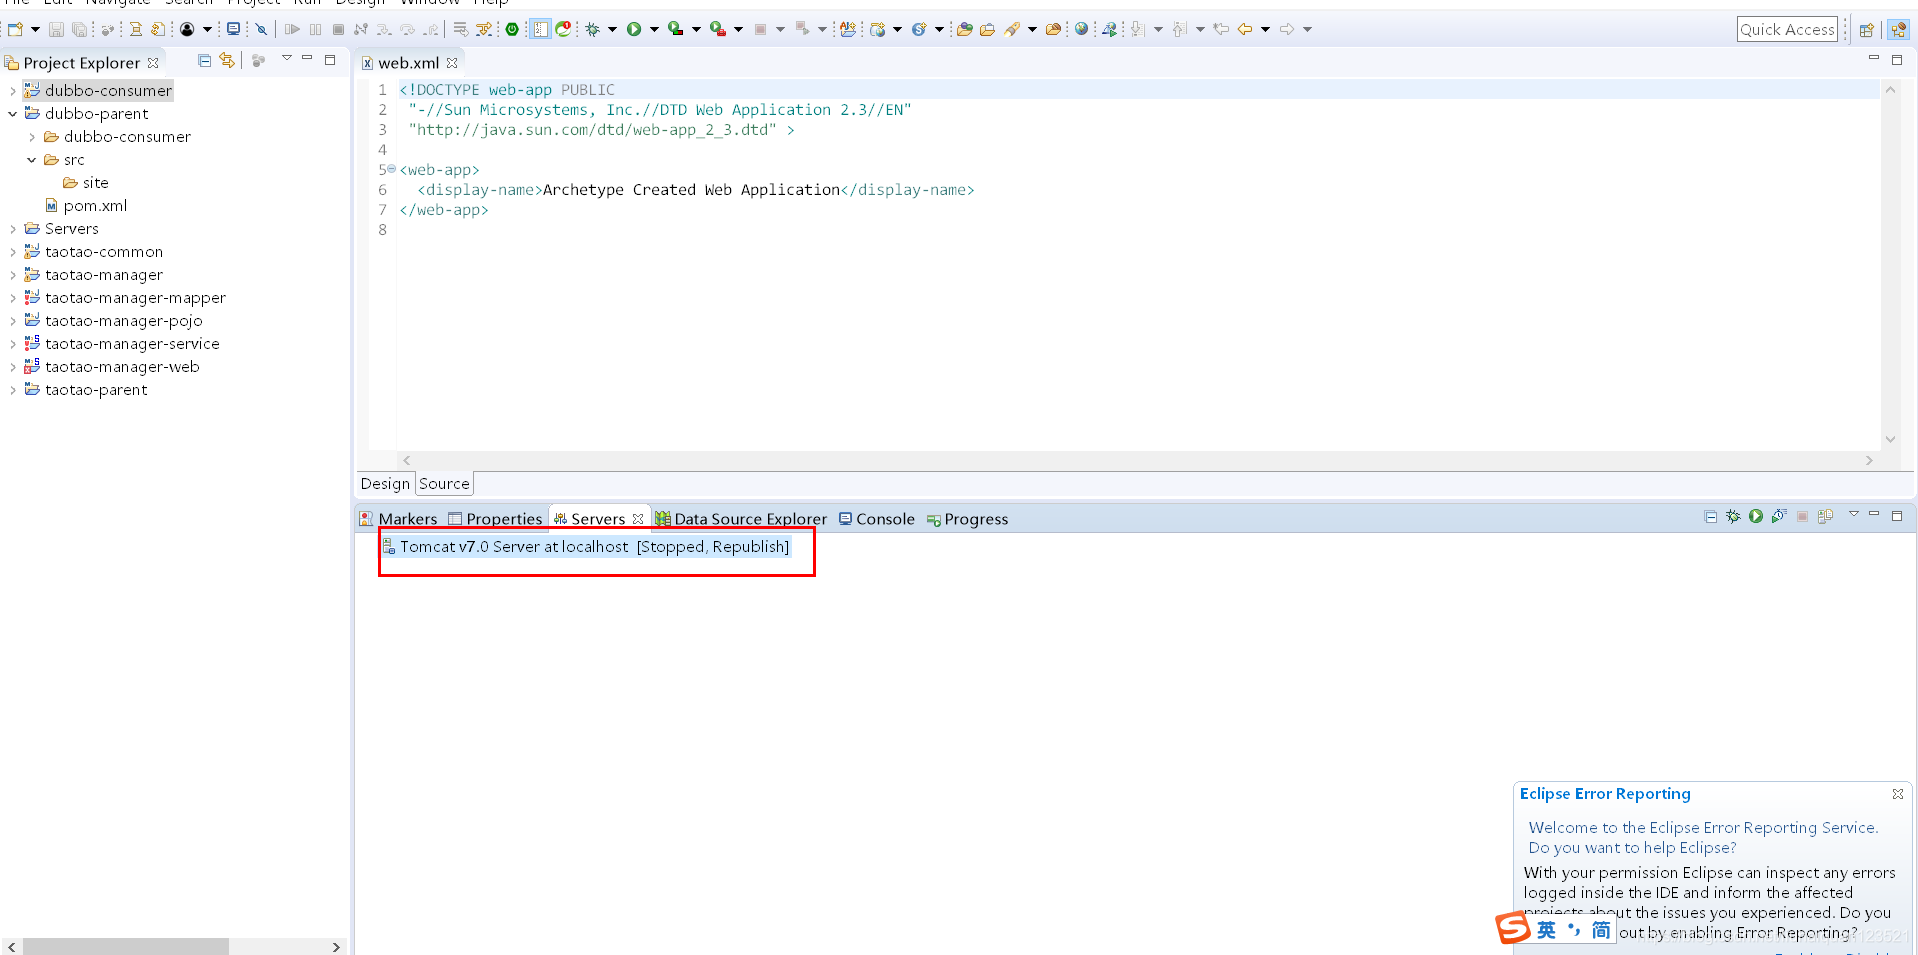This screenshot has height=955, width=1918.
Task: Open the Run dropdown arrow in main toolbar
Action: tap(654, 29)
